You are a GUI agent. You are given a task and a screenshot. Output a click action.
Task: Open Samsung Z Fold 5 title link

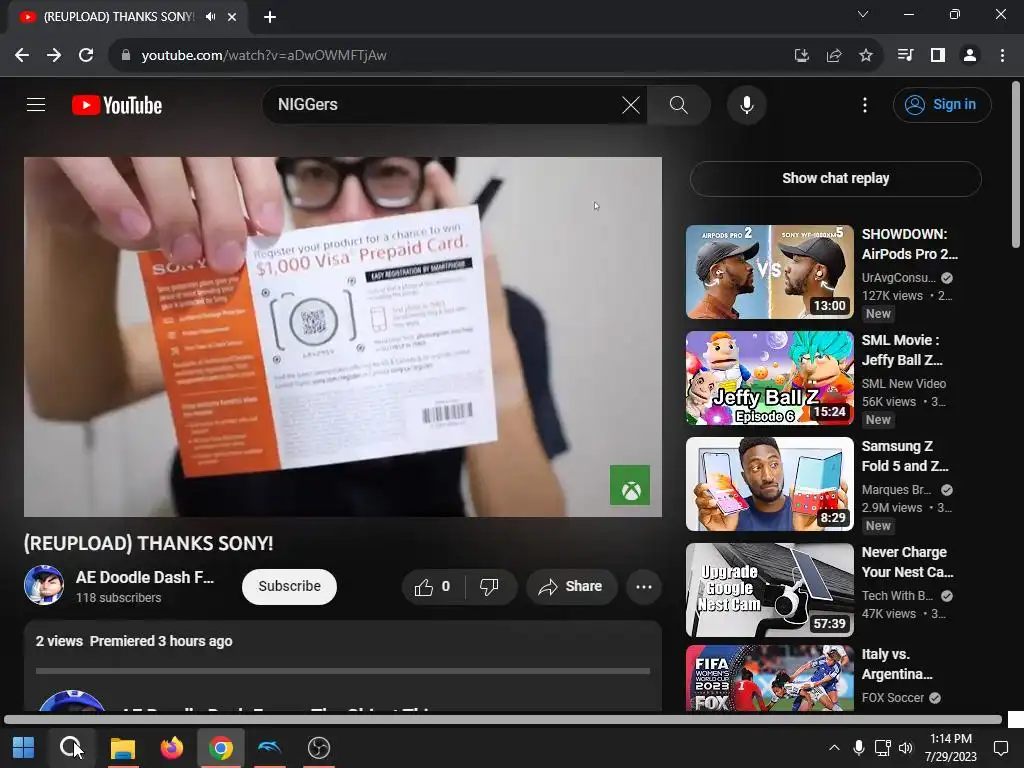pos(905,456)
